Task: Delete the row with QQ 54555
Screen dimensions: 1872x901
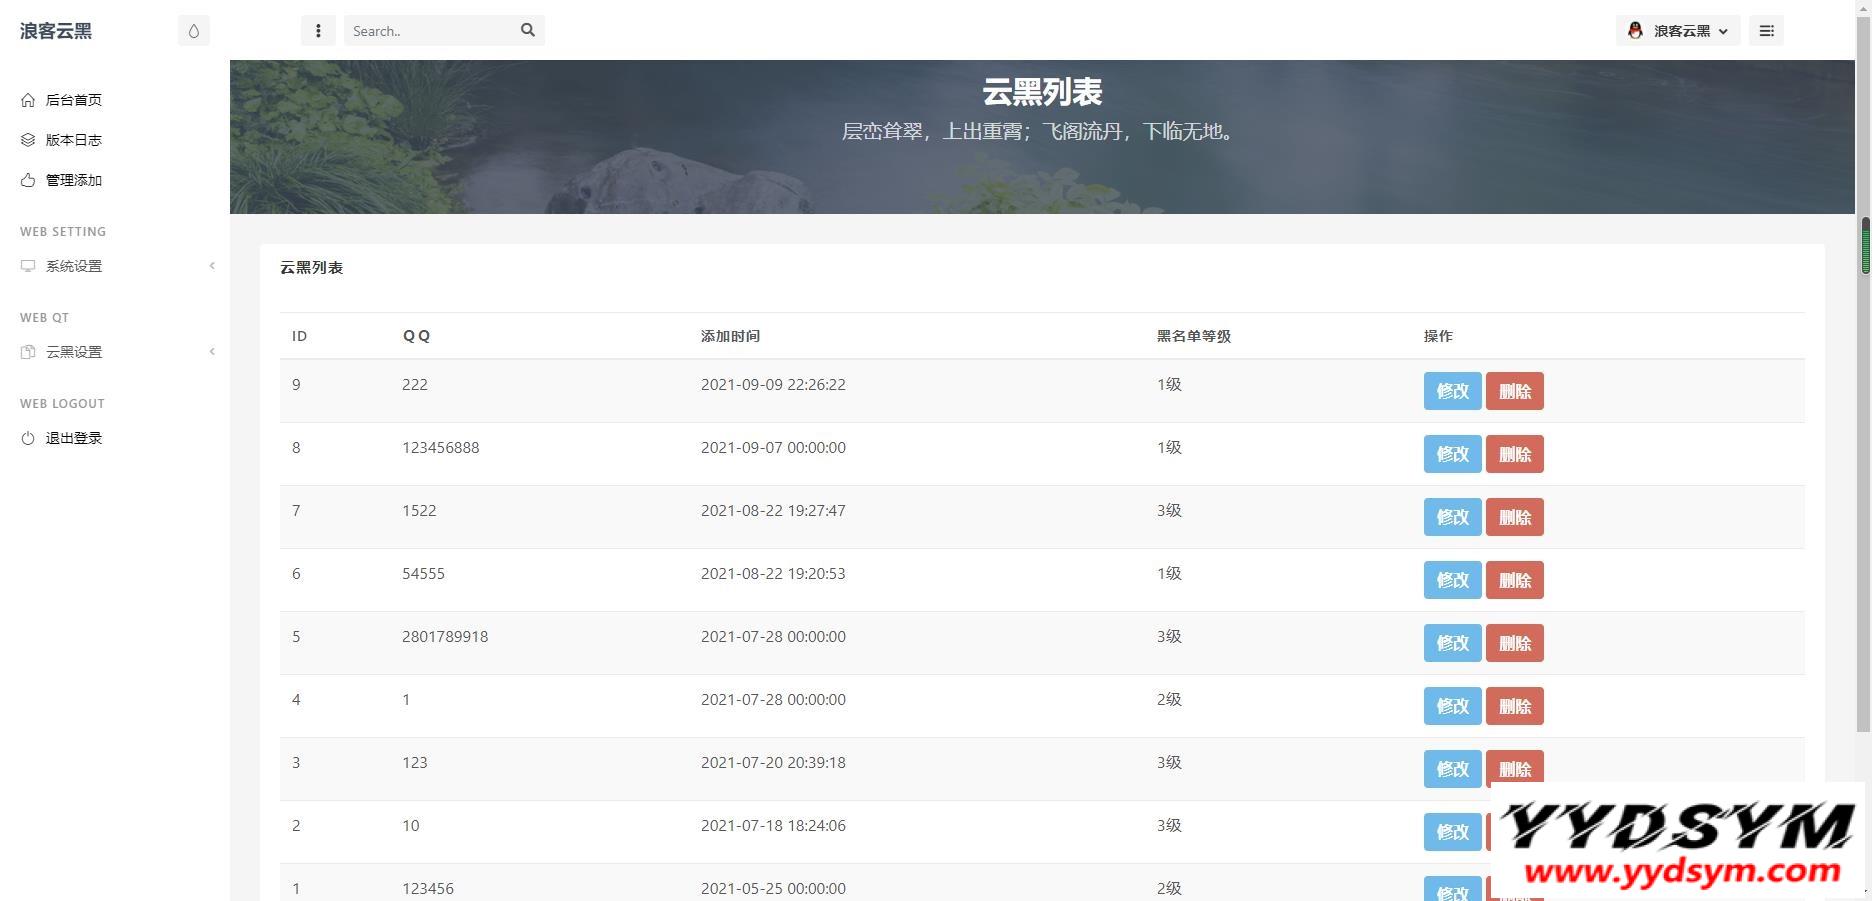Action: coord(1514,580)
